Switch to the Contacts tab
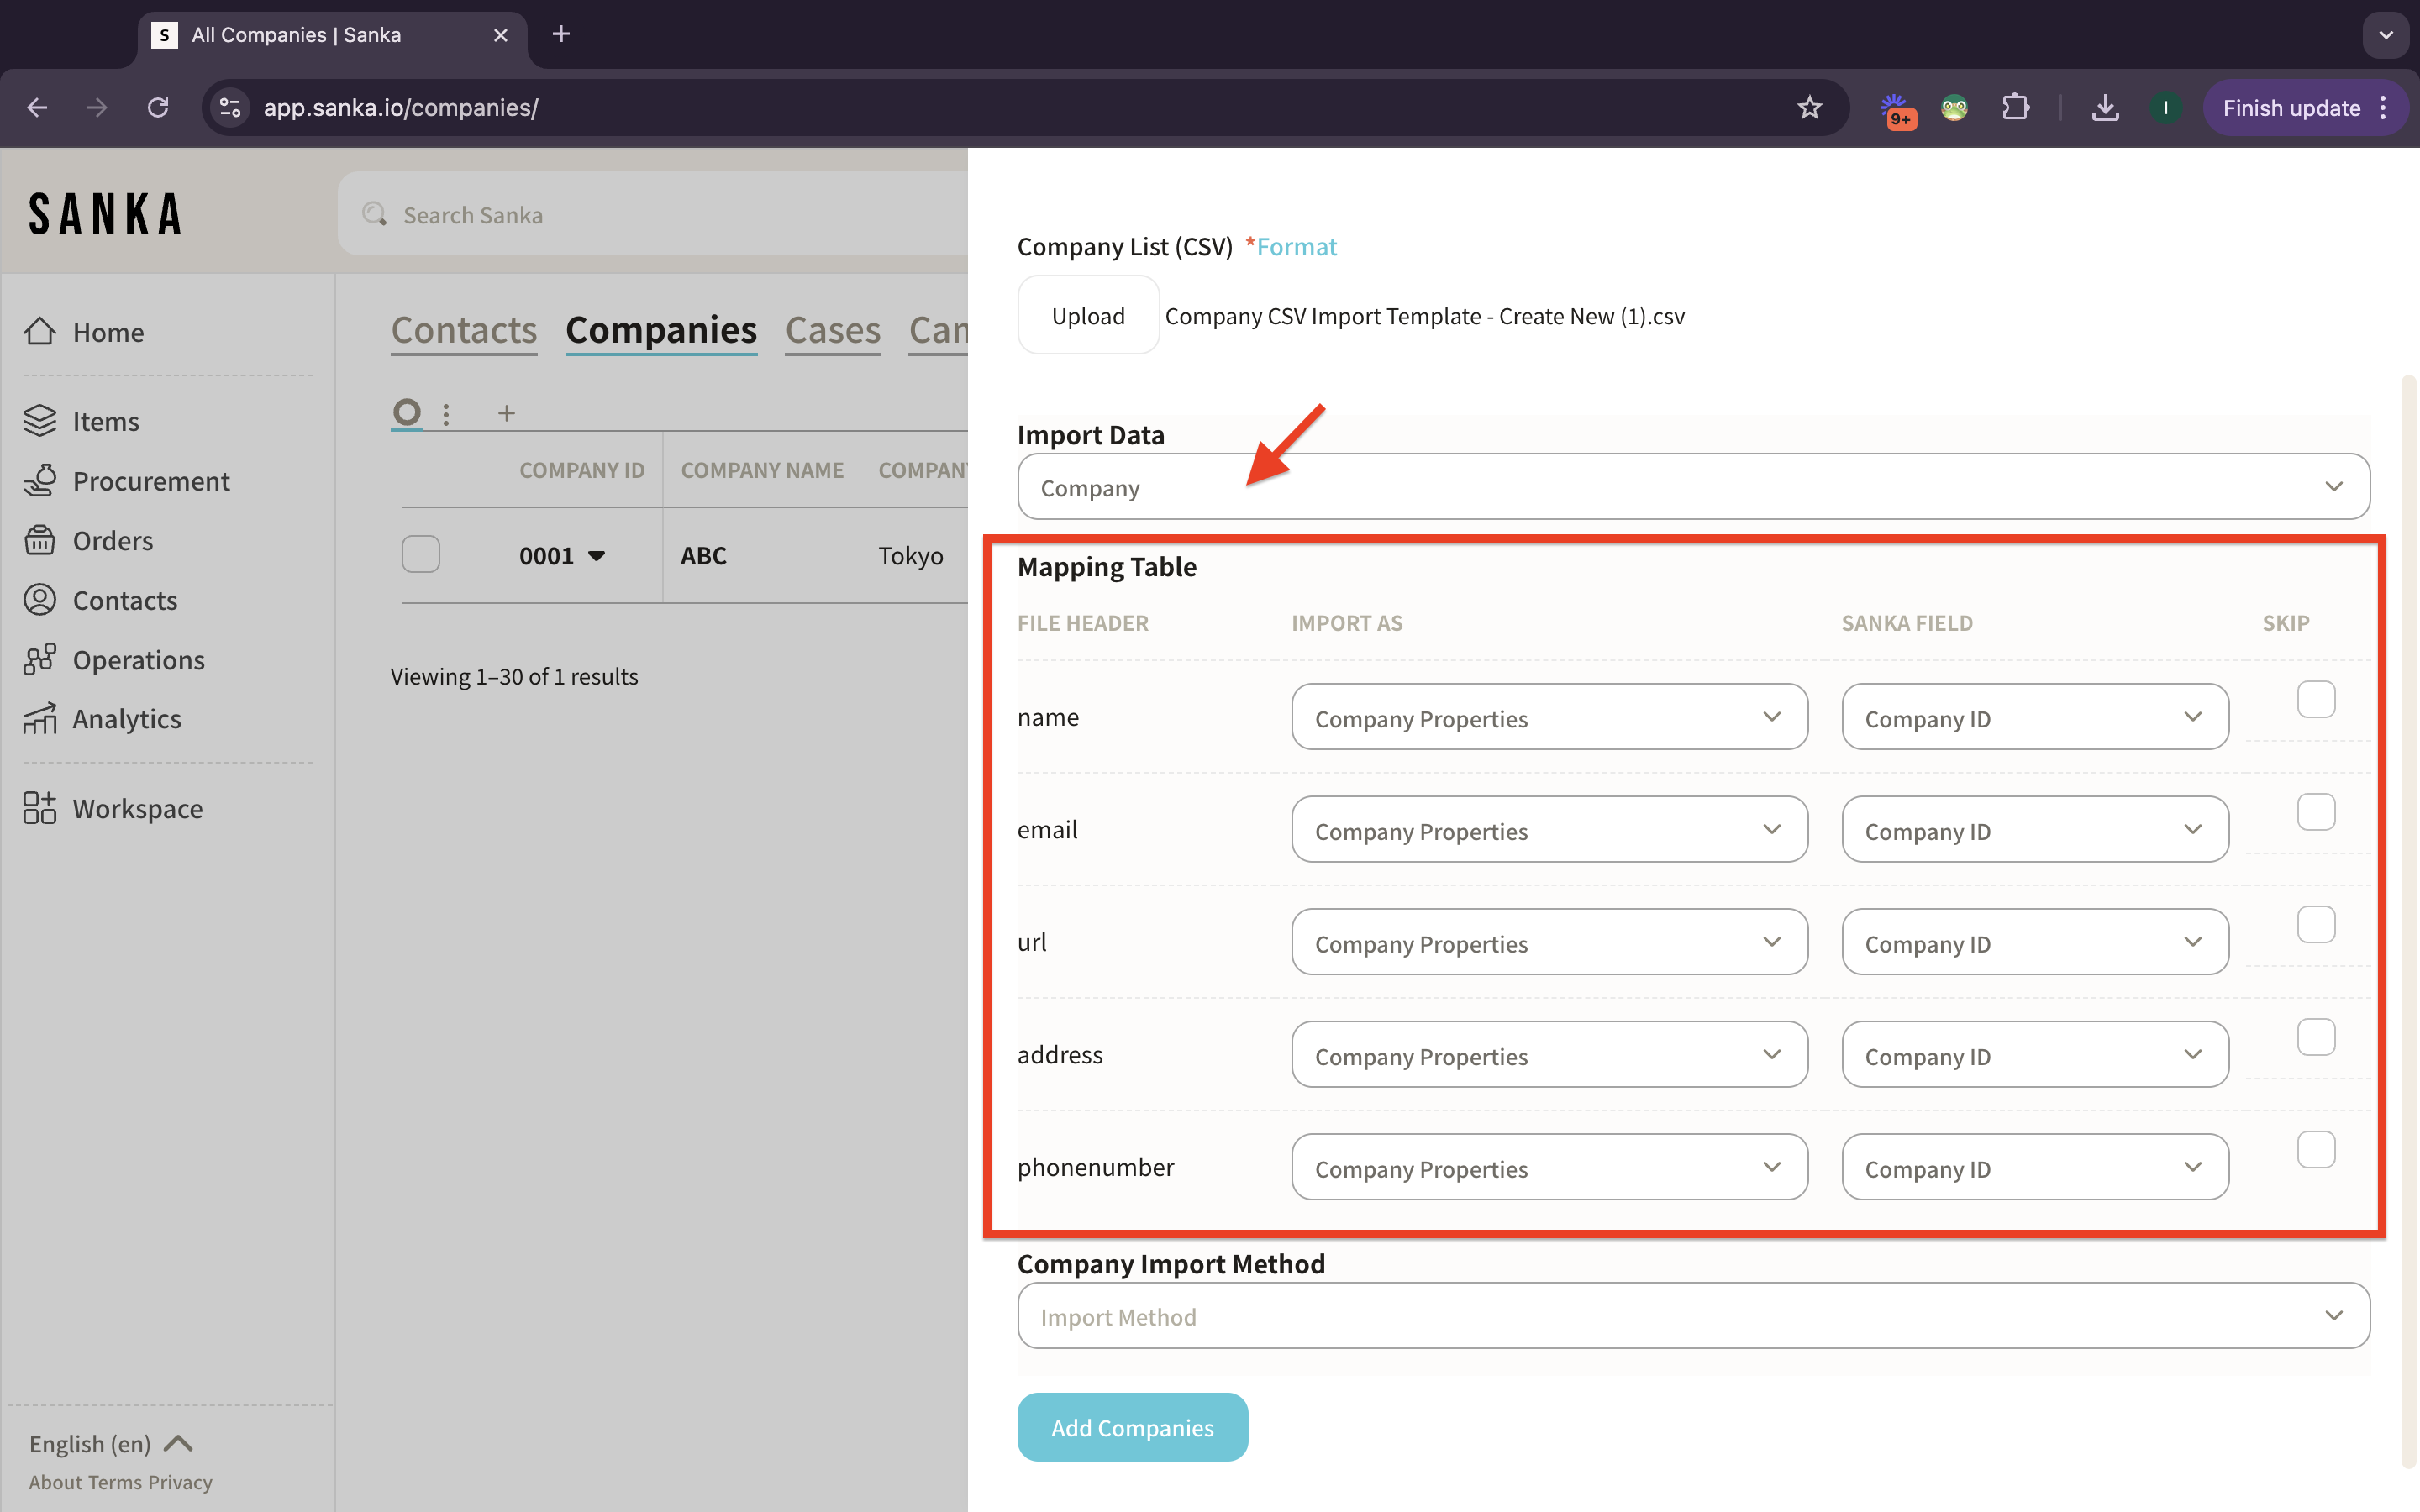The height and width of the screenshot is (1512, 2420). coord(464,331)
